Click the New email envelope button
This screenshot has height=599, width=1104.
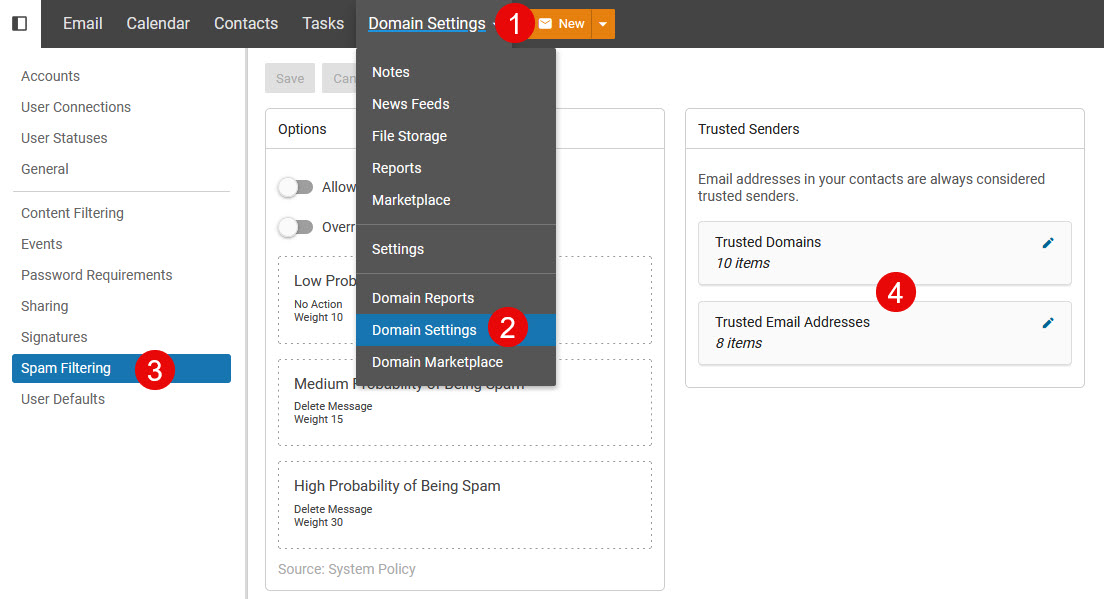[x=561, y=24]
